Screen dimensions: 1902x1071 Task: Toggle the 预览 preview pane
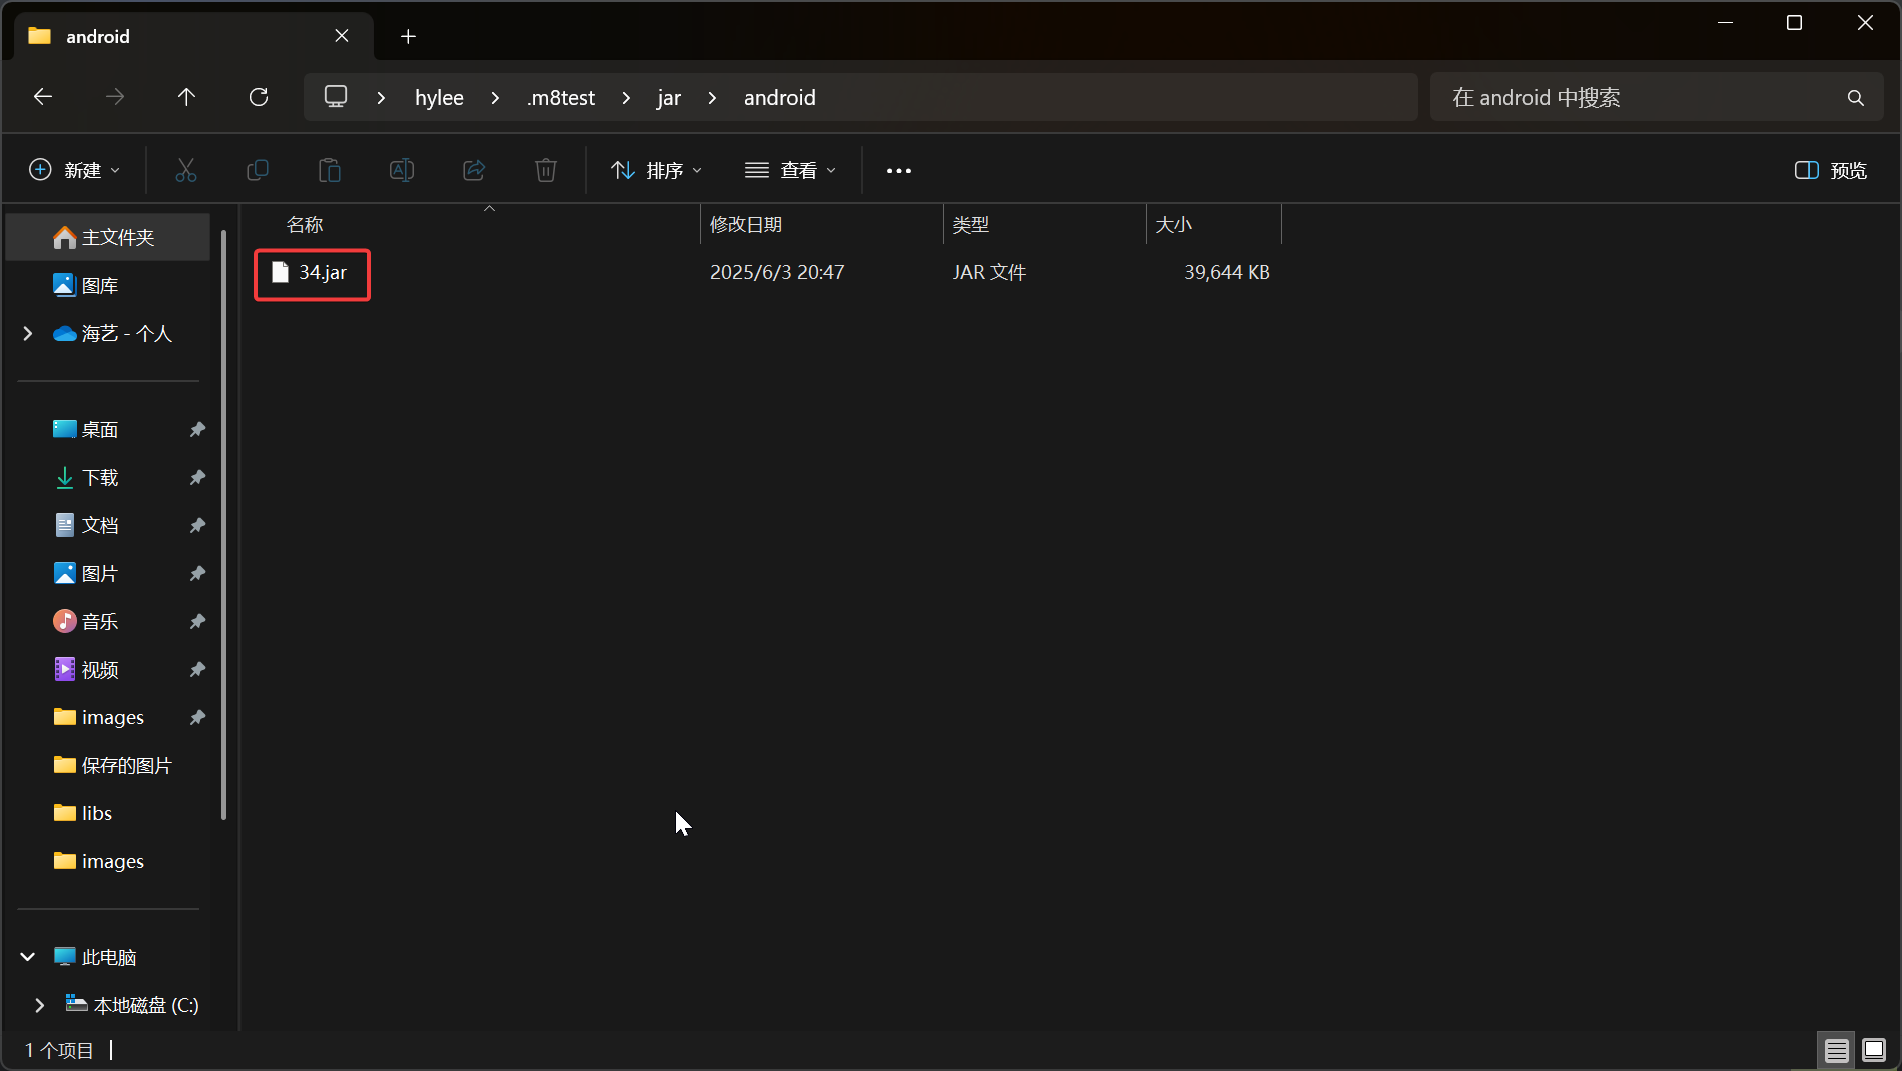point(1831,170)
